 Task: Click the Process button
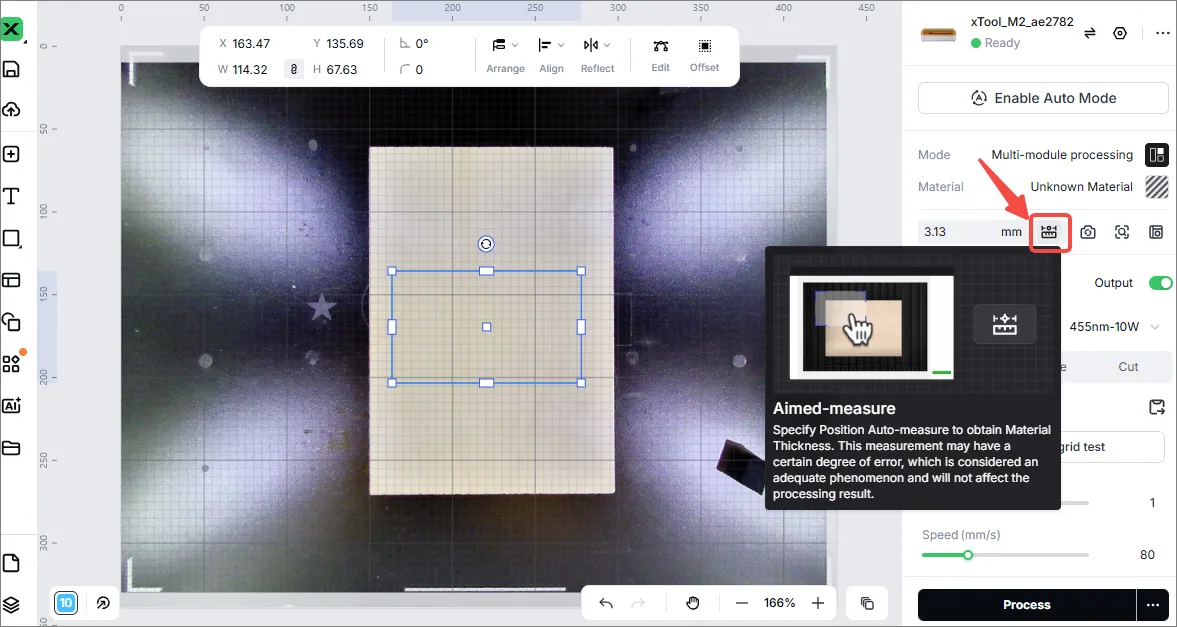coord(1027,604)
